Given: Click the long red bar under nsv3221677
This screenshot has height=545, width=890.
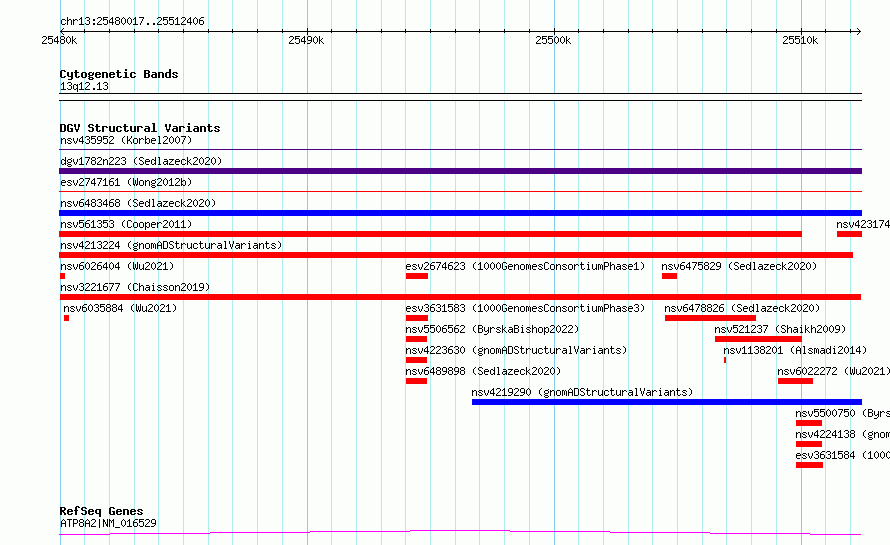Looking at the screenshot, I should point(460,297).
